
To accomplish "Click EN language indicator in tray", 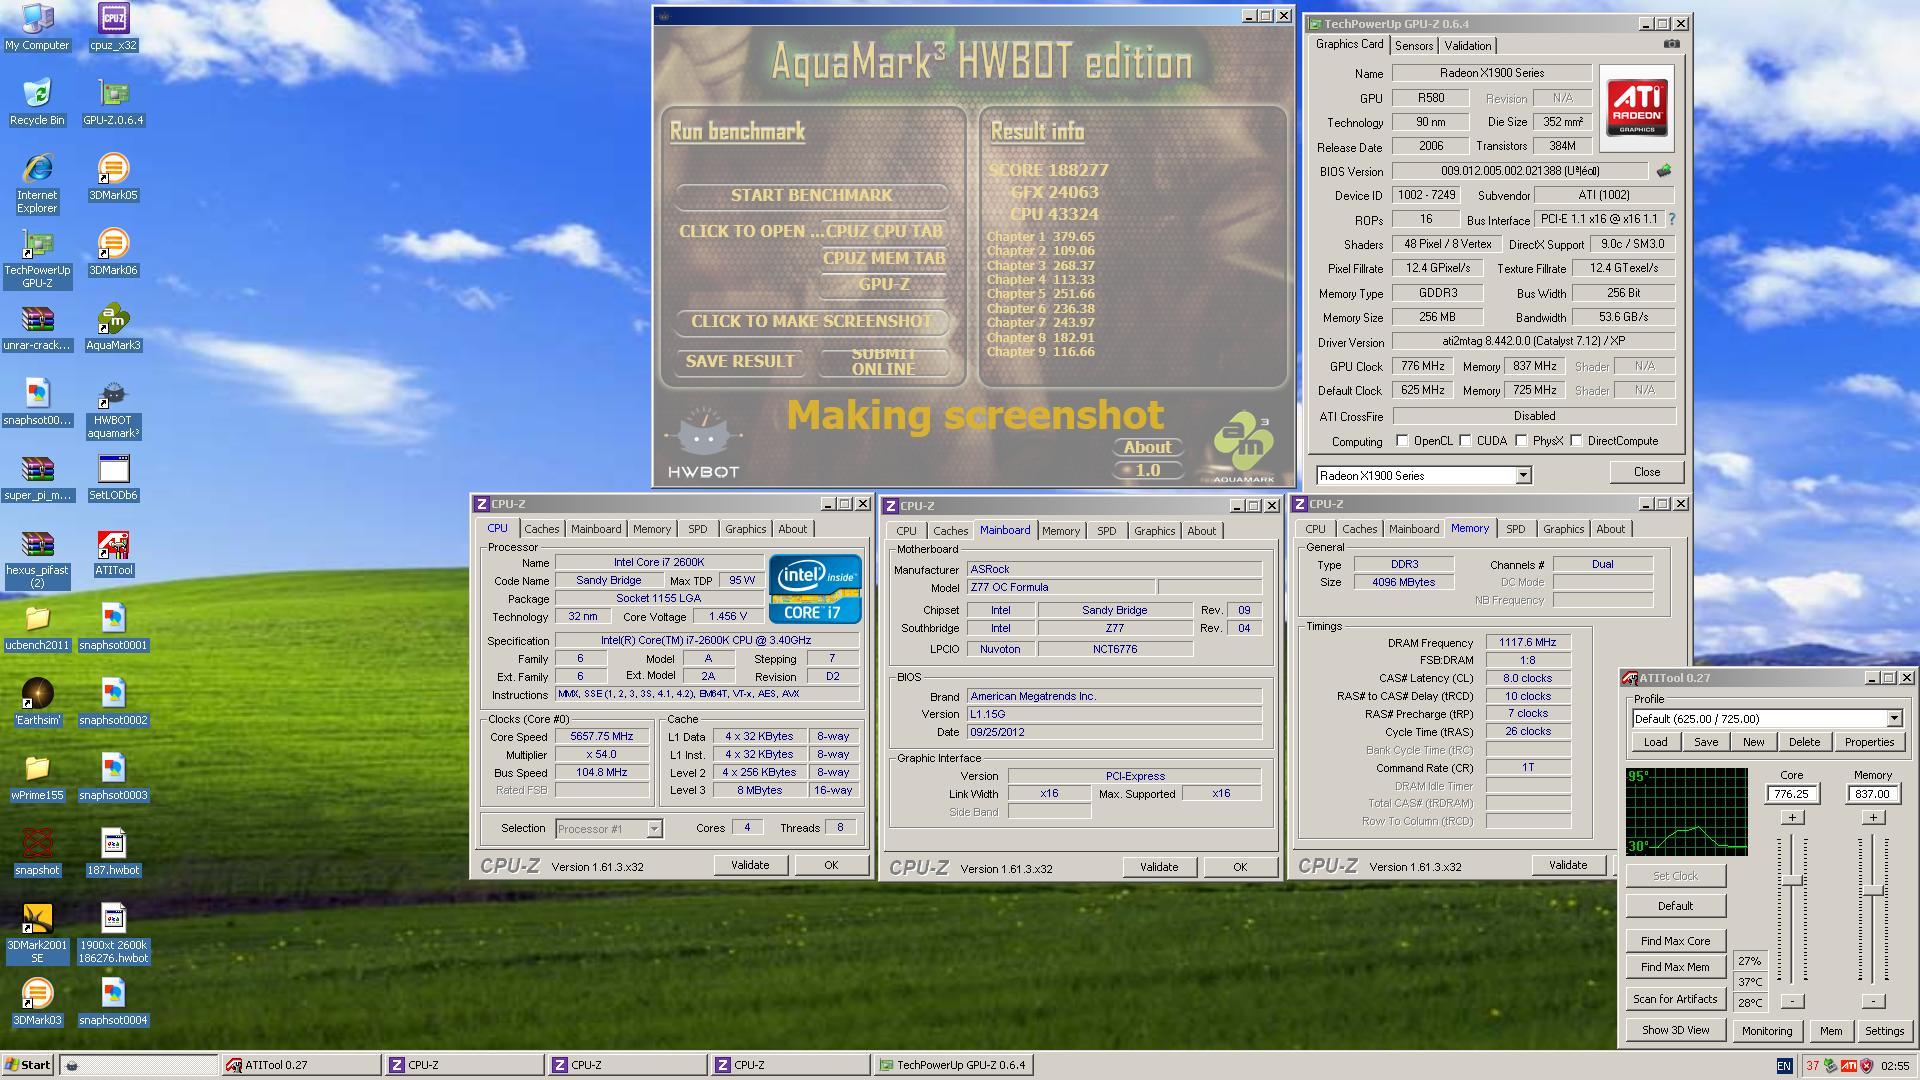I will 1784,1066.
